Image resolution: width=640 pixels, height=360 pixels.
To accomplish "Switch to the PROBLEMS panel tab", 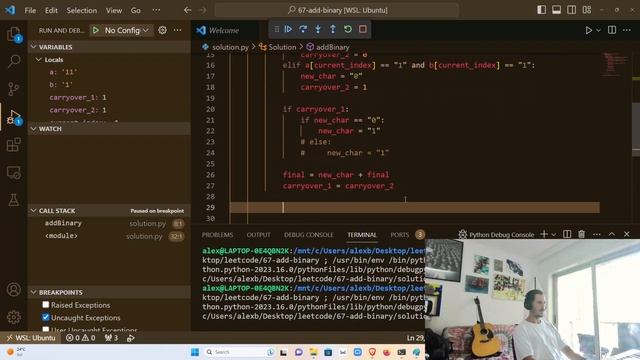I will coord(217,235).
